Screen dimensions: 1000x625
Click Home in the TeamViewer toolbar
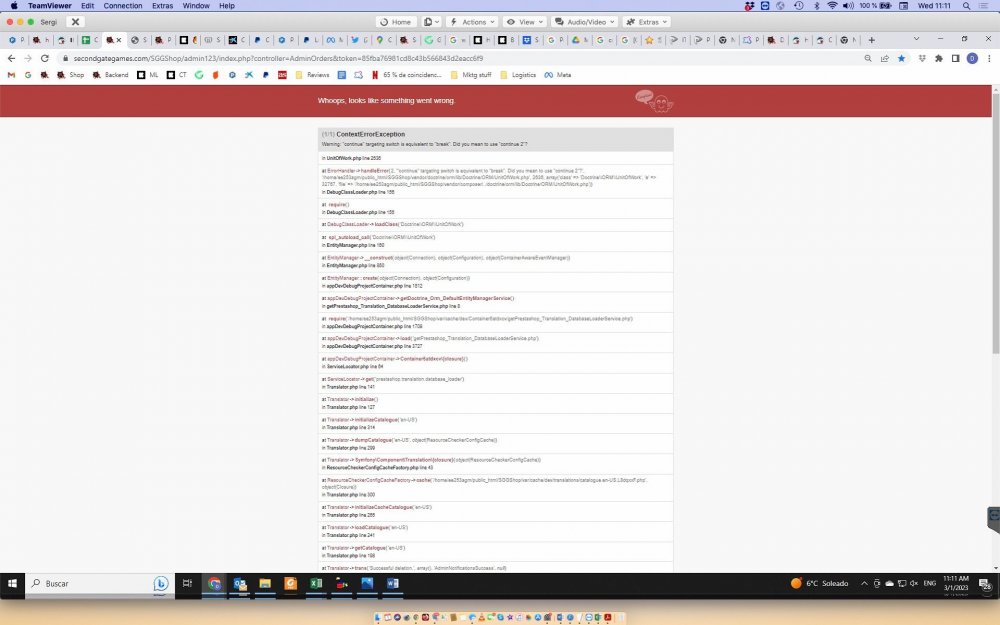coord(398,21)
